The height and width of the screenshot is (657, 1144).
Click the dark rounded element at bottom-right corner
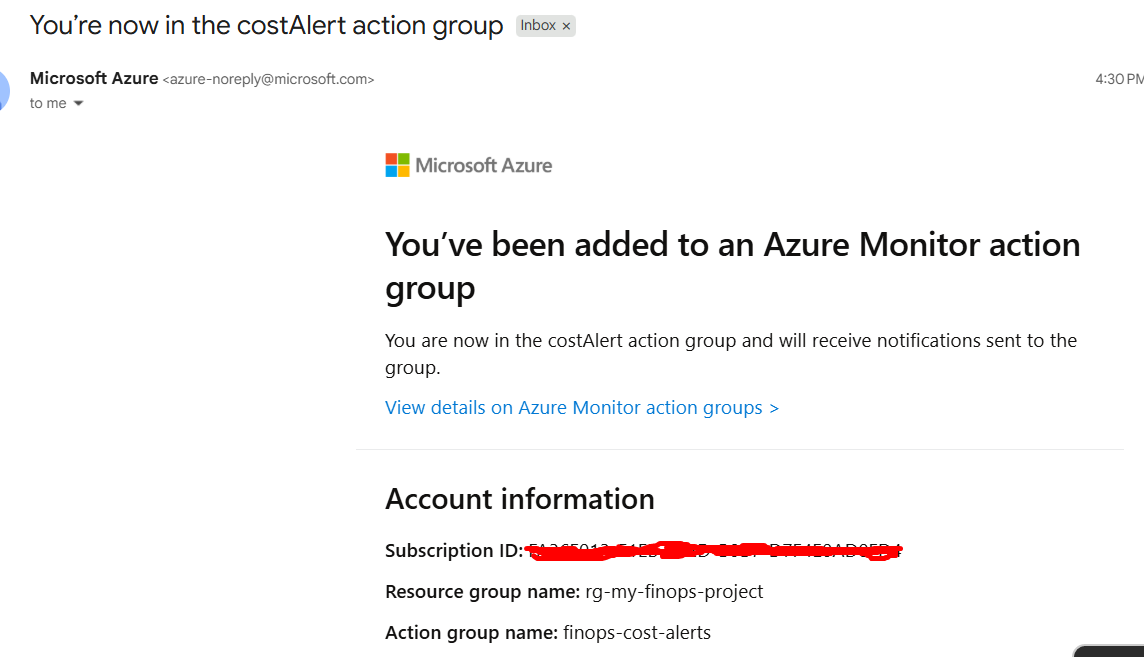coord(1112,651)
